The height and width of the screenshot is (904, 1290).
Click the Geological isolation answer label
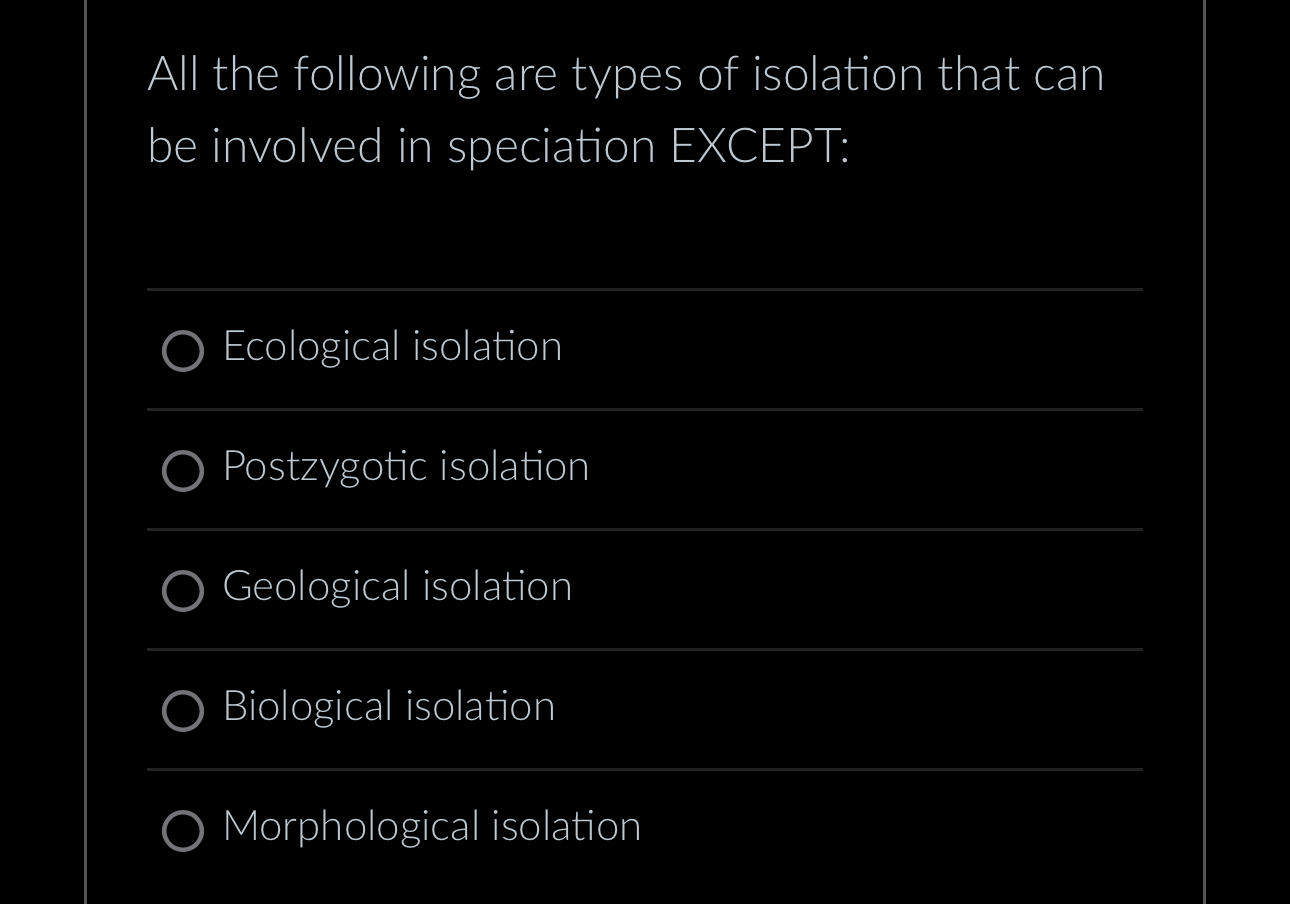tap(397, 587)
